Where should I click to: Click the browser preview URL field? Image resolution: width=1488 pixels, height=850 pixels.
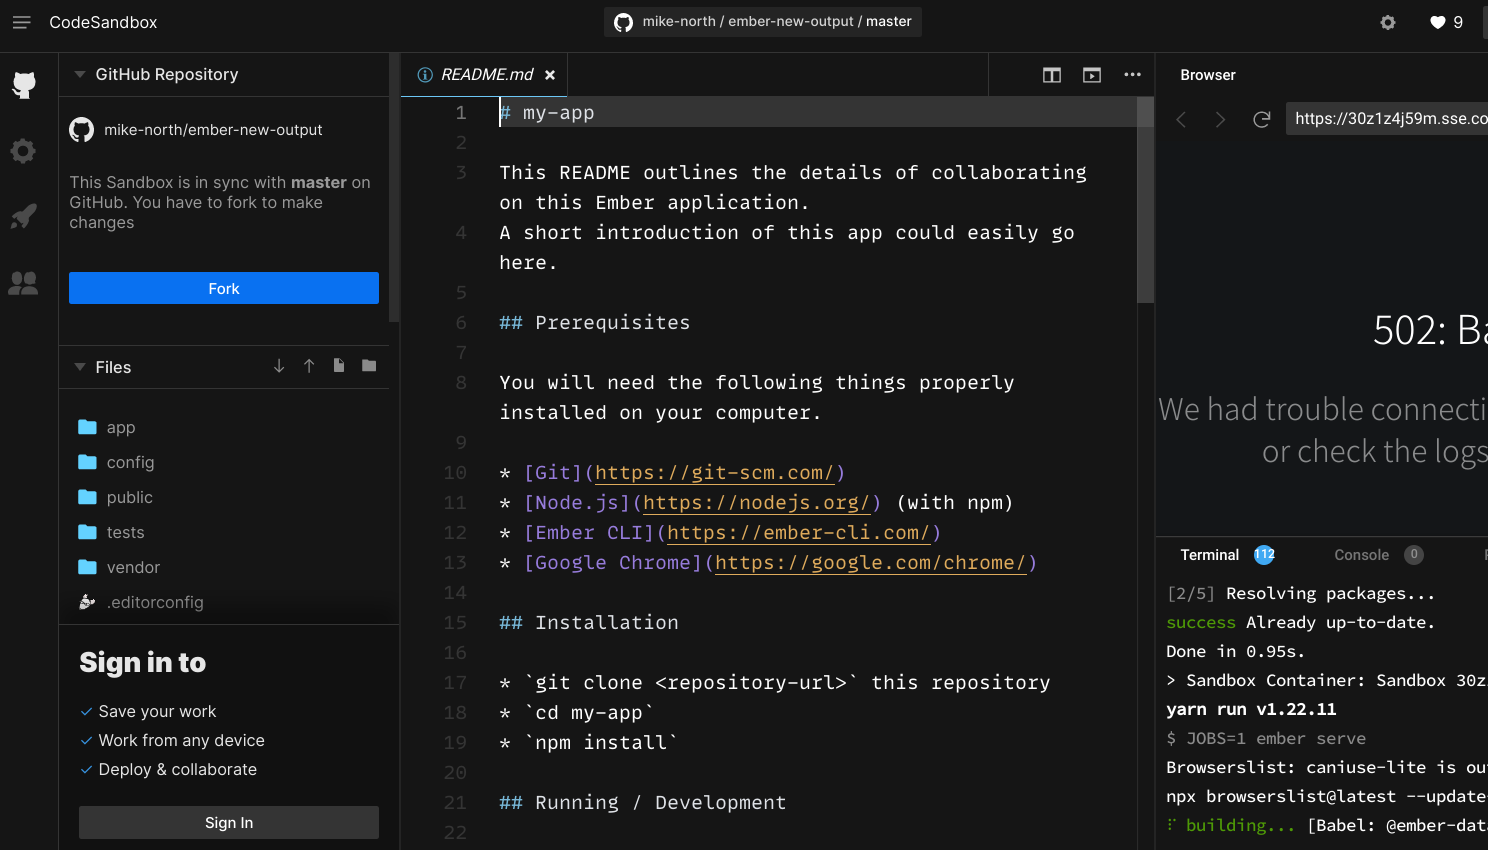pyautogui.click(x=1388, y=118)
